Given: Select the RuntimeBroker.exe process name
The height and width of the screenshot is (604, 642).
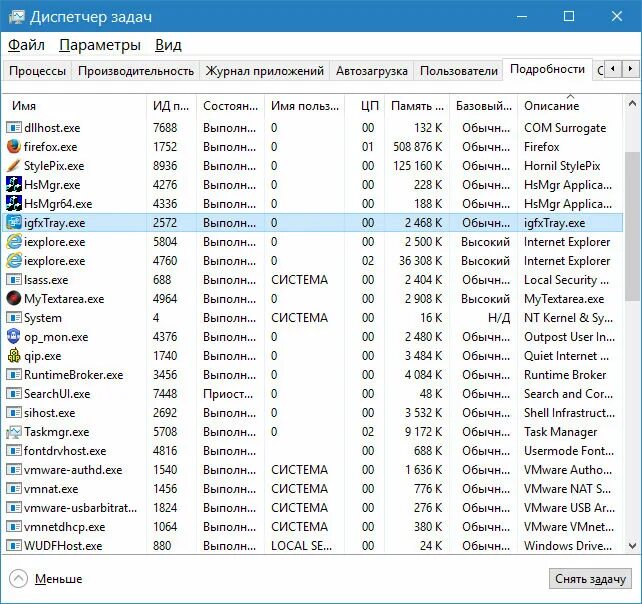Looking at the screenshot, I should [x=73, y=375].
